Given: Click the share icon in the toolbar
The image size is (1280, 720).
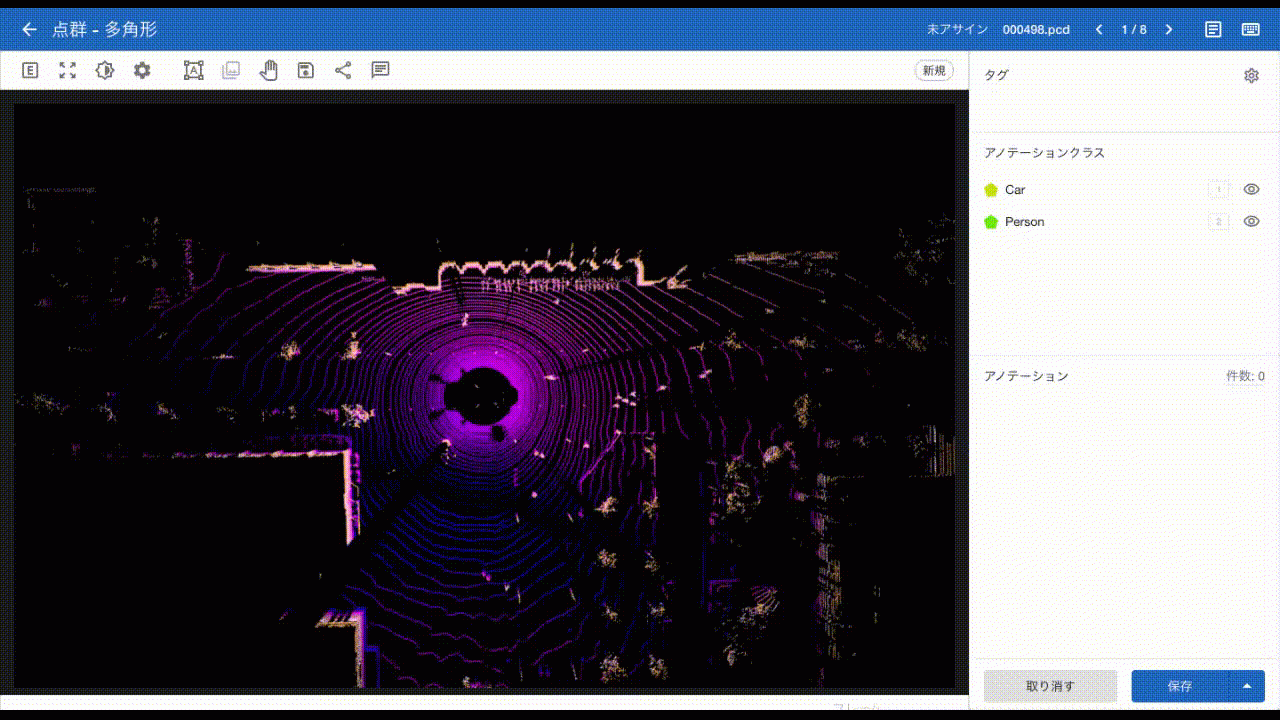Looking at the screenshot, I should tap(343, 70).
